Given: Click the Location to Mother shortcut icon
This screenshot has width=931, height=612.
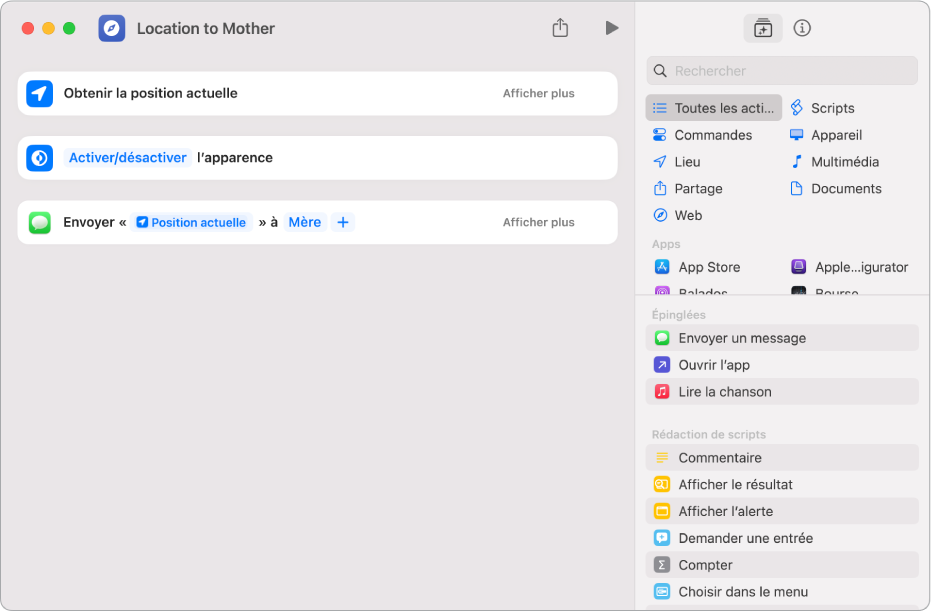Looking at the screenshot, I should pyautogui.click(x=112, y=28).
